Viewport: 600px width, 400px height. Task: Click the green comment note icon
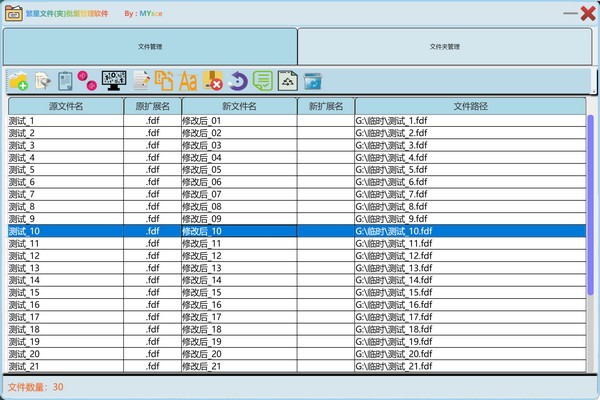point(262,81)
